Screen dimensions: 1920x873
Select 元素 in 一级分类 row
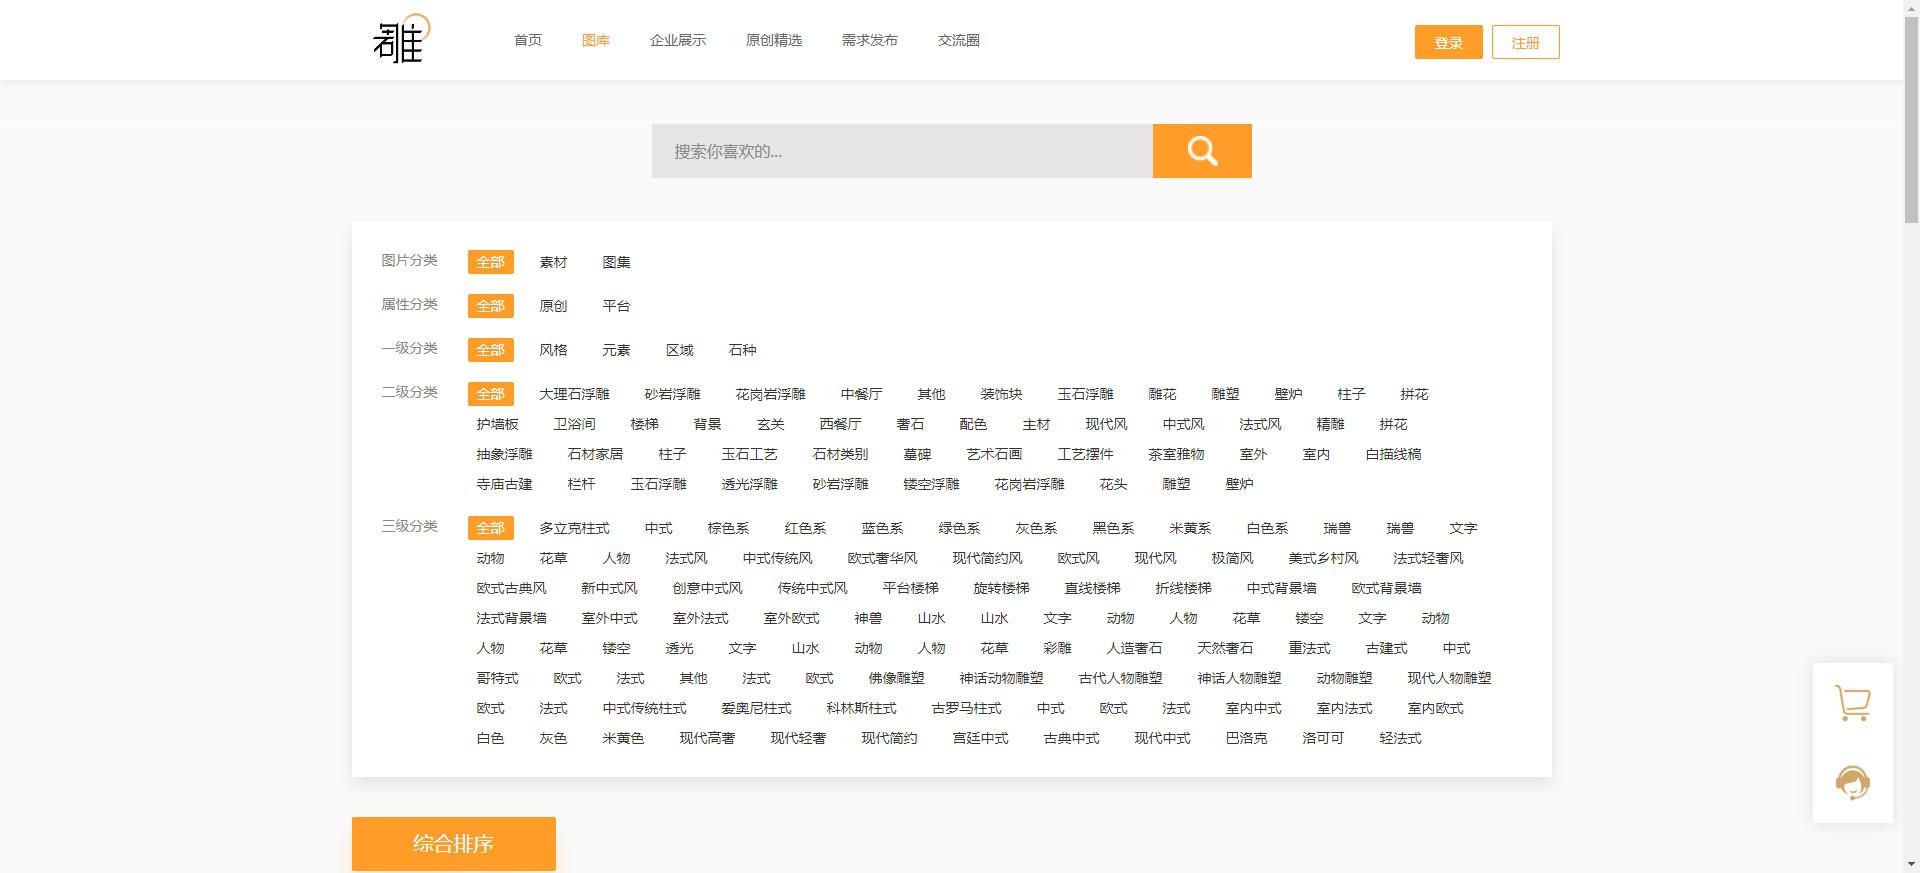(x=617, y=350)
